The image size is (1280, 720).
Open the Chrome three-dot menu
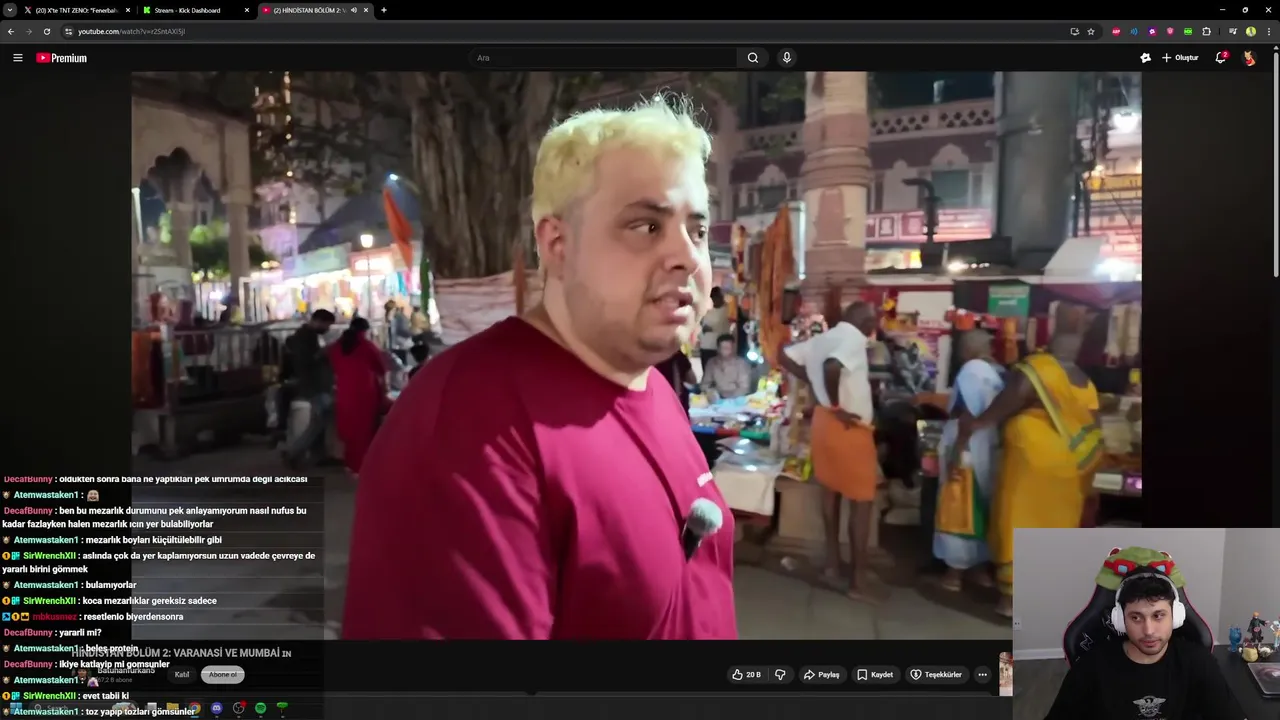pyautogui.click(x=1269, y=31)
